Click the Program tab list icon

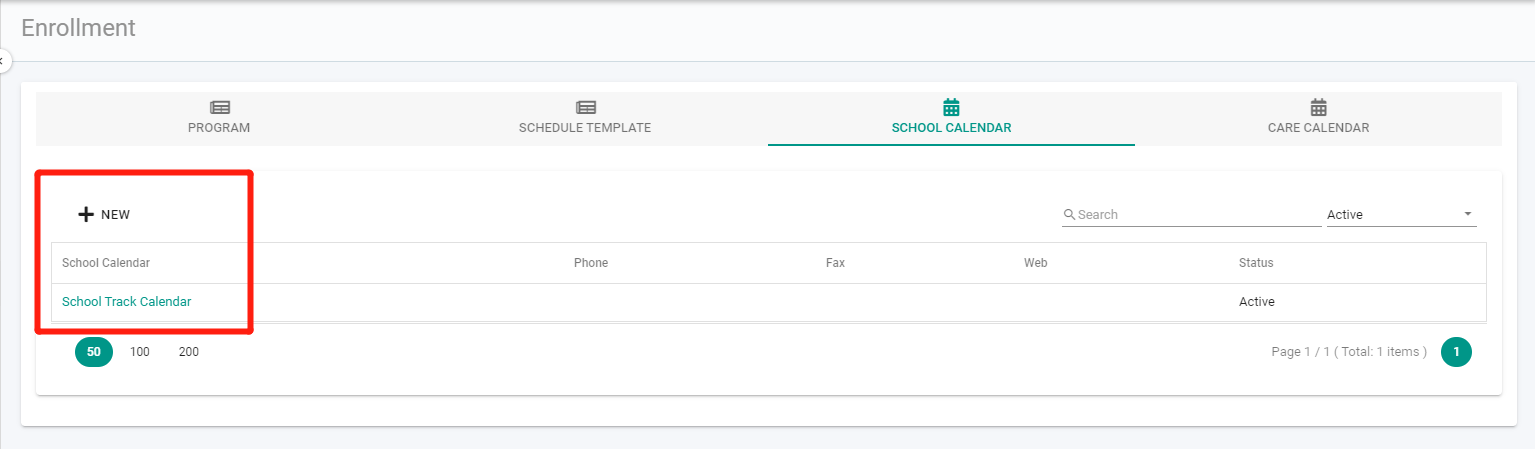pyautogui.click(x=219, y=107)
